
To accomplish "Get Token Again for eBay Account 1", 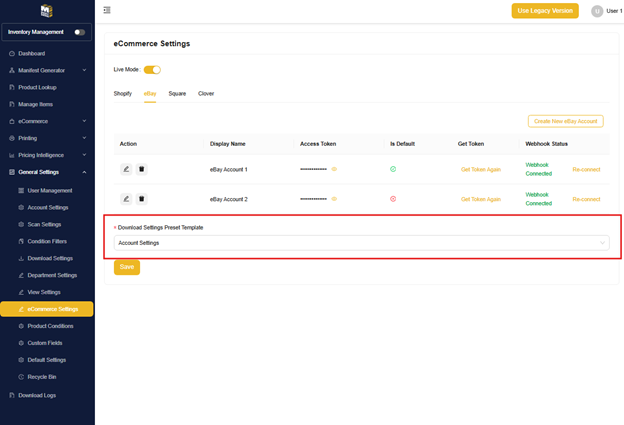I will [481, 170].
